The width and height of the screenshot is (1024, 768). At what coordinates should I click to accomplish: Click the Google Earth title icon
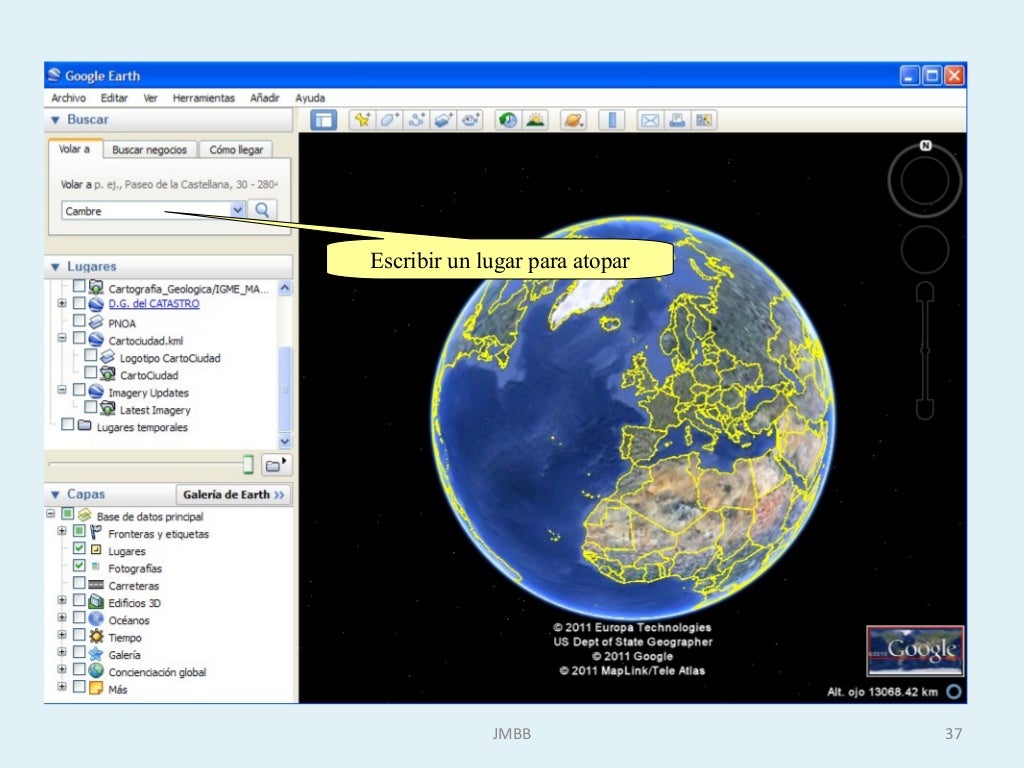(x=54, y=75)
